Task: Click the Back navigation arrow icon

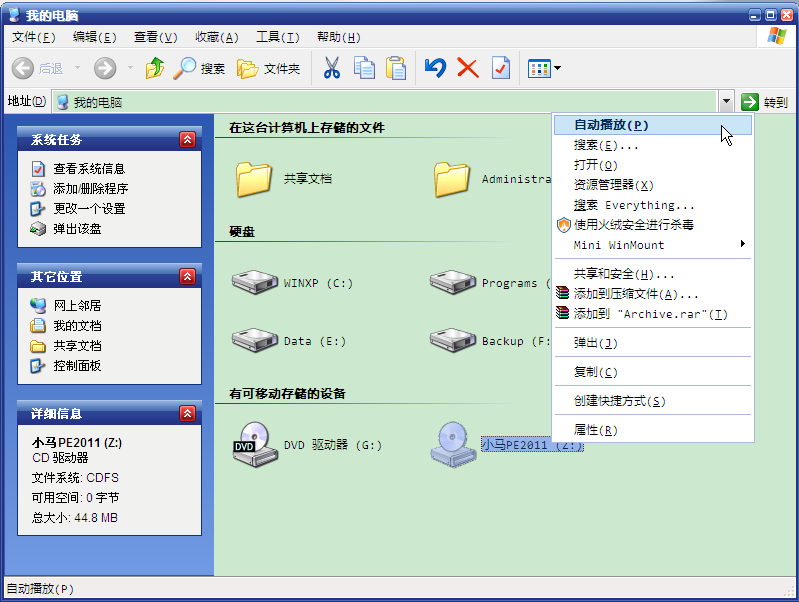Action: [x=23, y=68]
